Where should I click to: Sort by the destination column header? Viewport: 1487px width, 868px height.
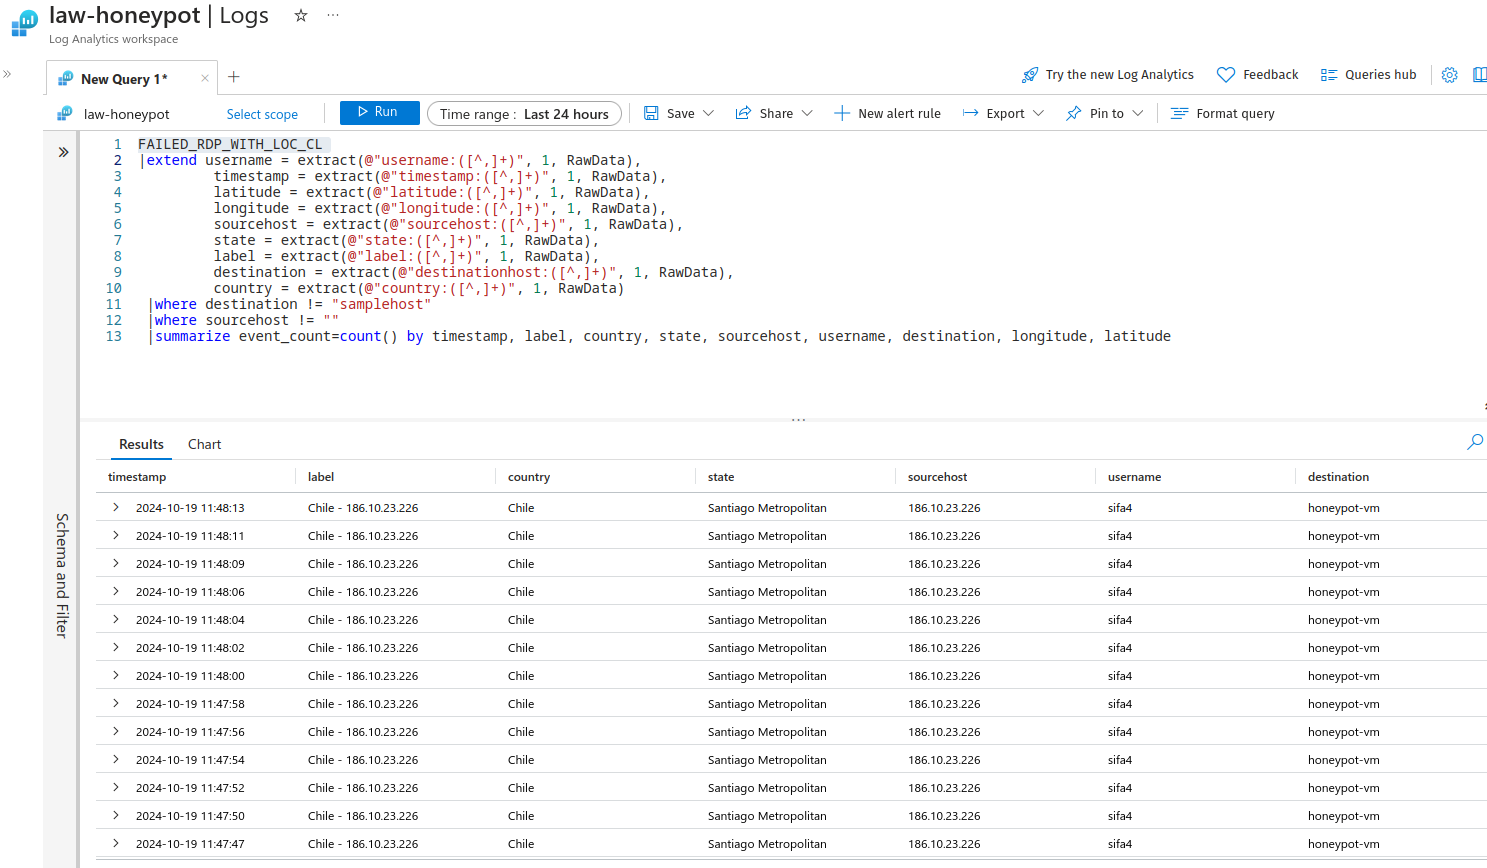[1338, 477]
